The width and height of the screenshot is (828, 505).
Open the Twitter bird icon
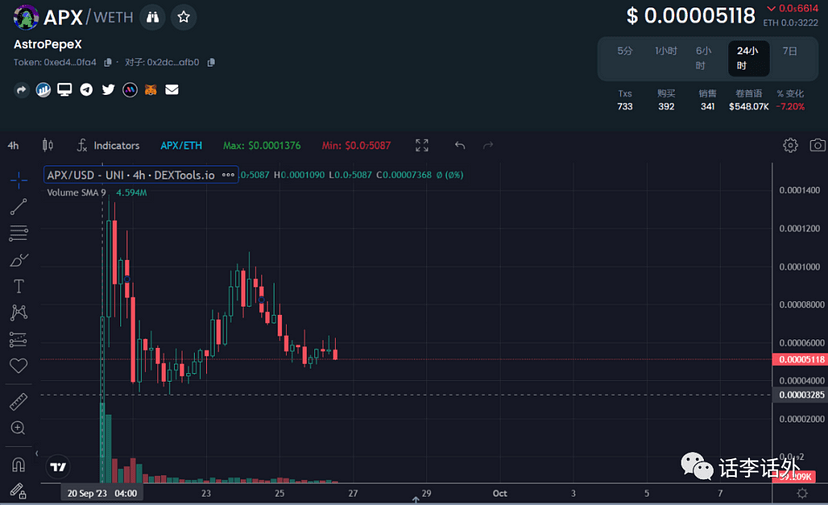[108, 90]
